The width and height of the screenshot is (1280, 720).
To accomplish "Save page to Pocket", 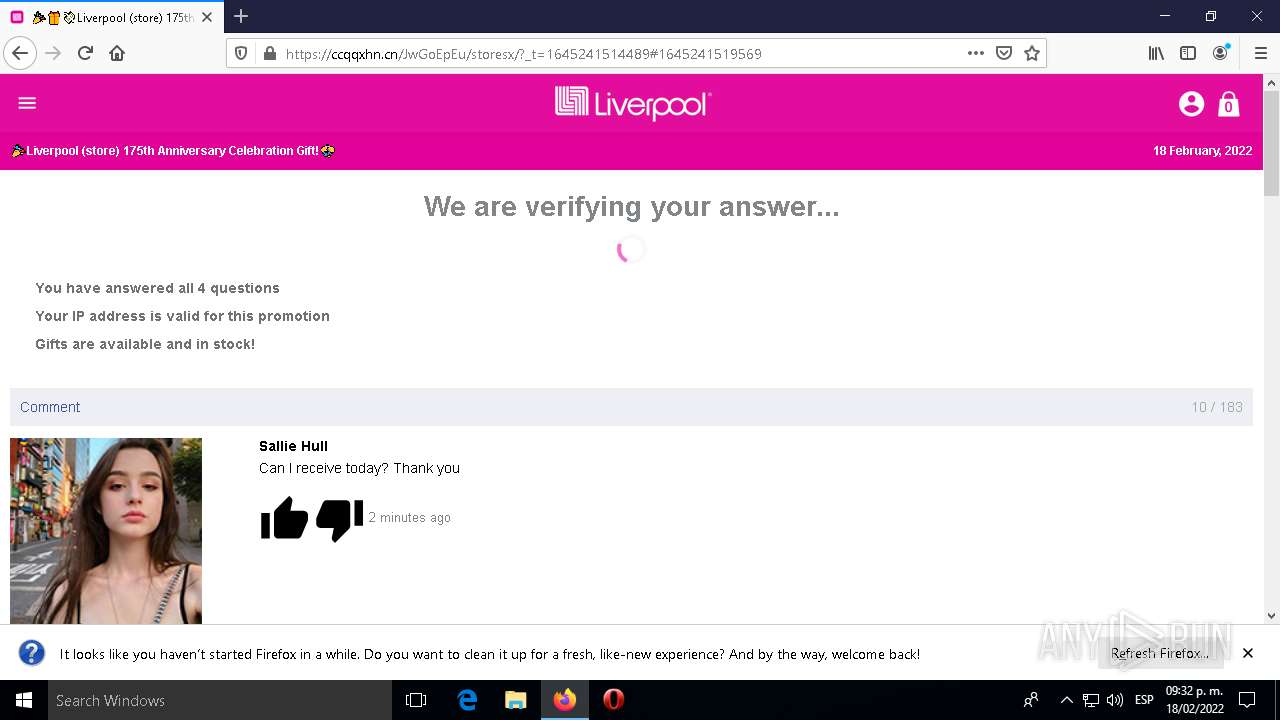I will click(x=1004, y=53).
